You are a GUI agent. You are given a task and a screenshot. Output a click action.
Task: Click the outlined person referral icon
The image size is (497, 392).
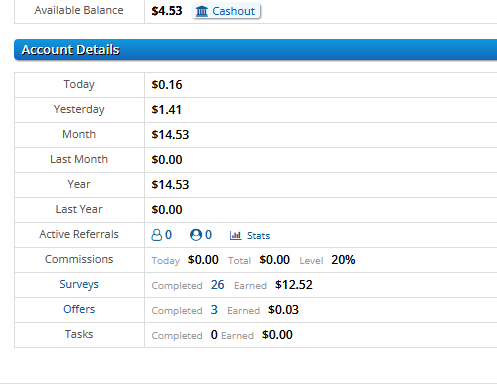click(156, 235)
